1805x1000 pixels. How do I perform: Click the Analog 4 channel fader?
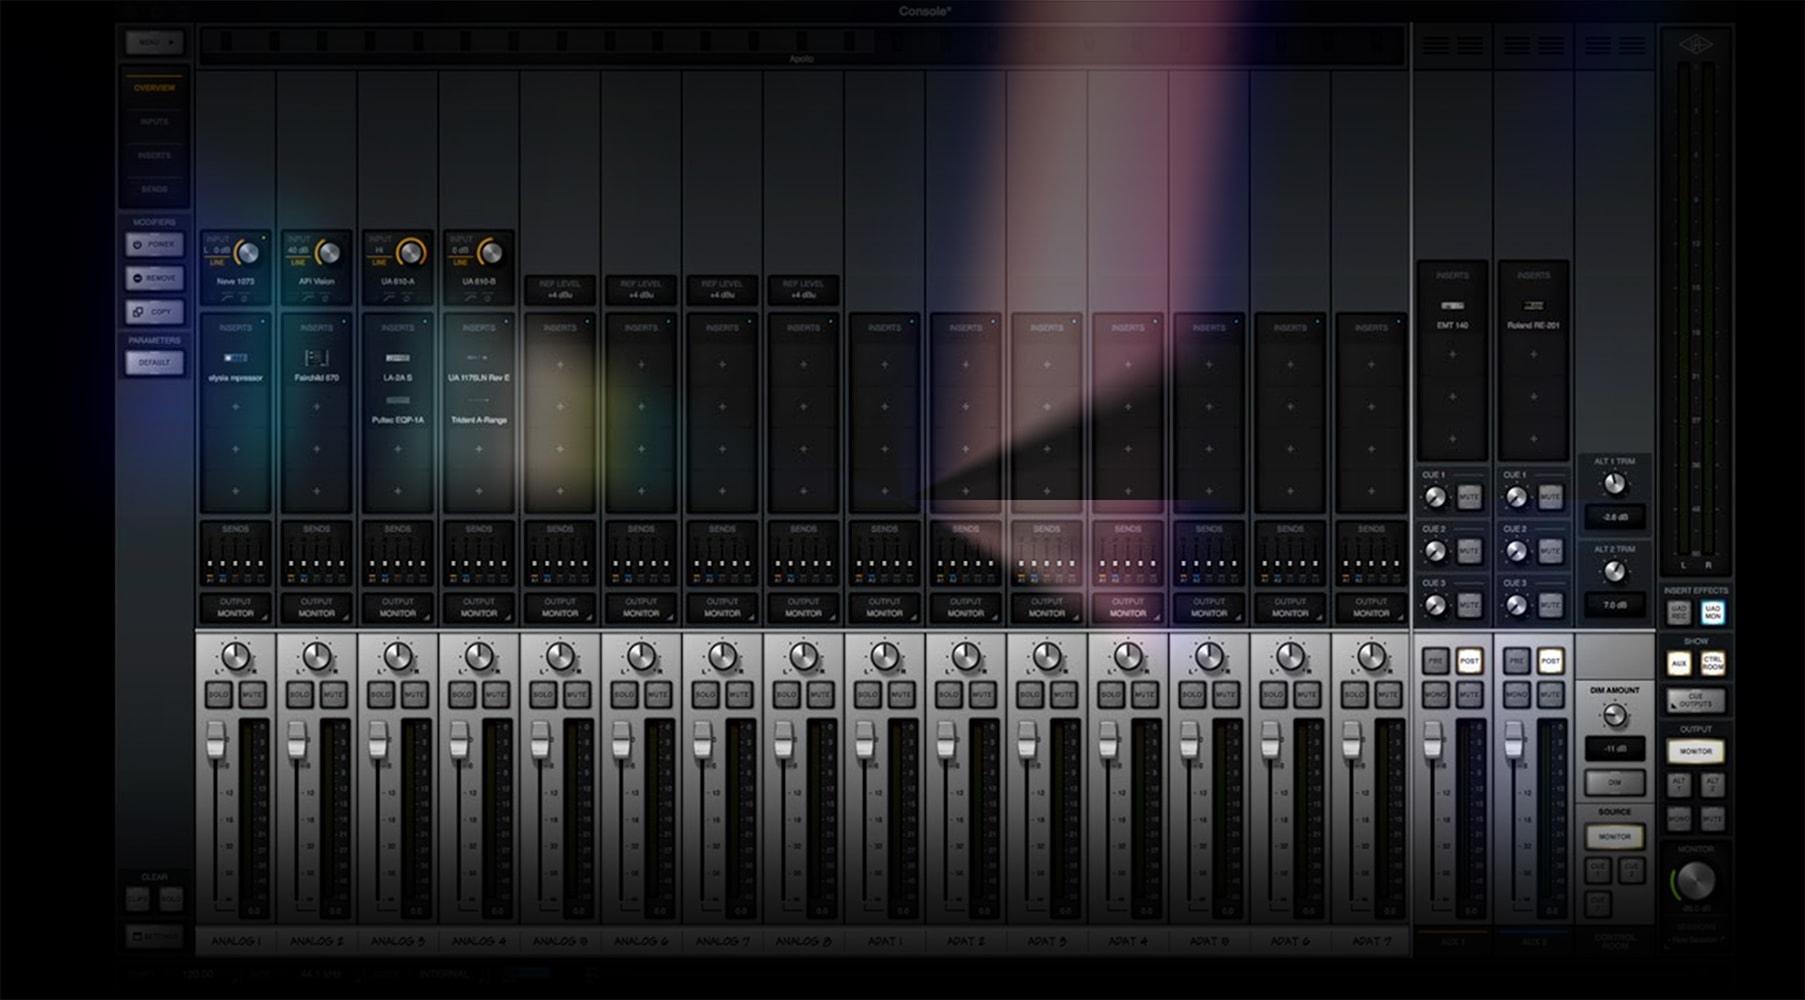point(460,740)
